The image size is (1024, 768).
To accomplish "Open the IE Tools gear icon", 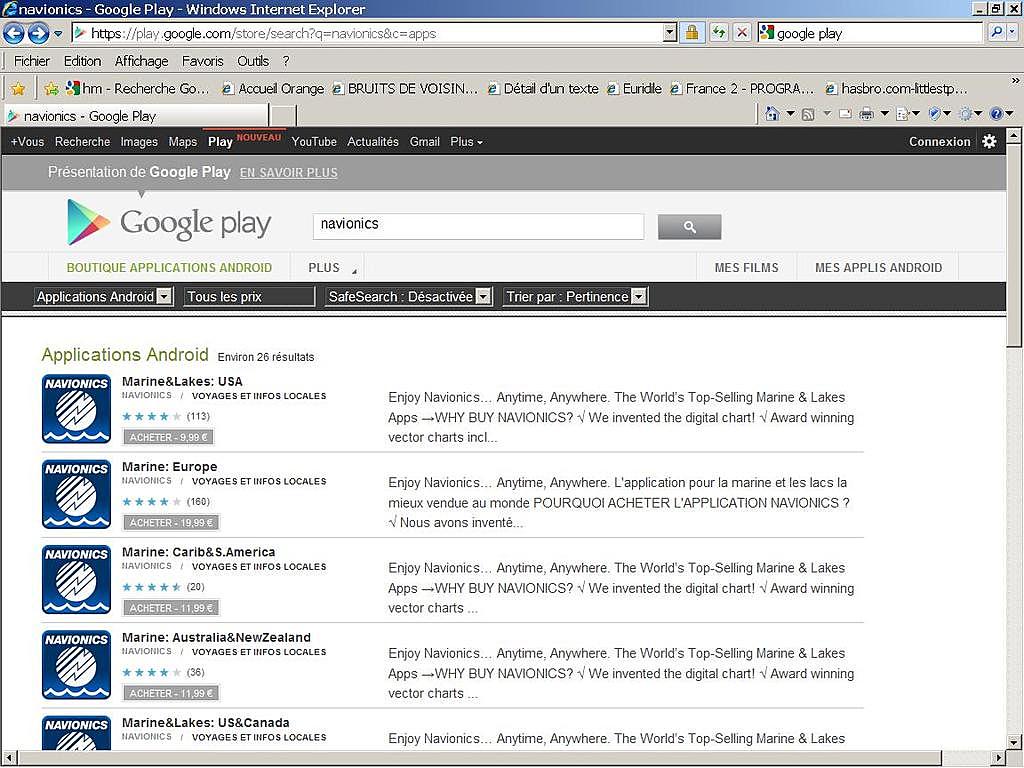I will (x=966, y=114).
